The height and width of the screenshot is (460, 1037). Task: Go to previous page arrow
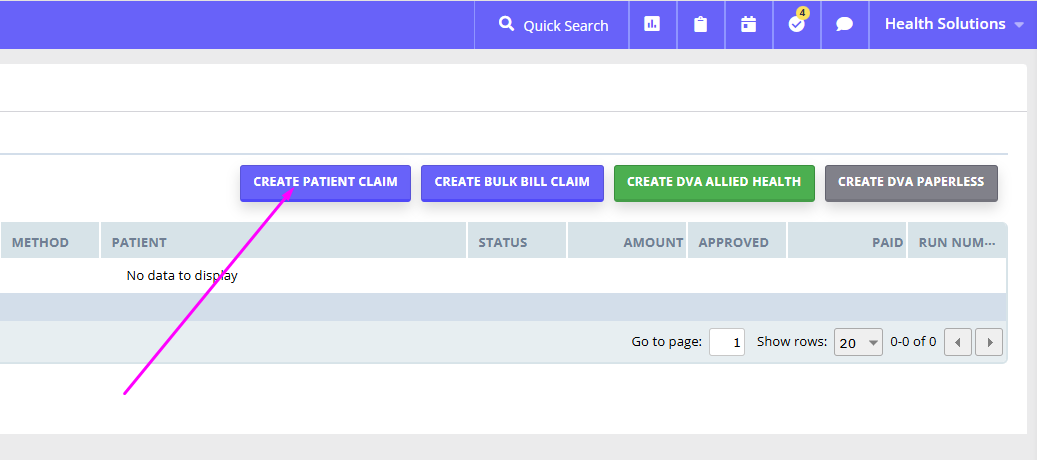tap(957, 342)
